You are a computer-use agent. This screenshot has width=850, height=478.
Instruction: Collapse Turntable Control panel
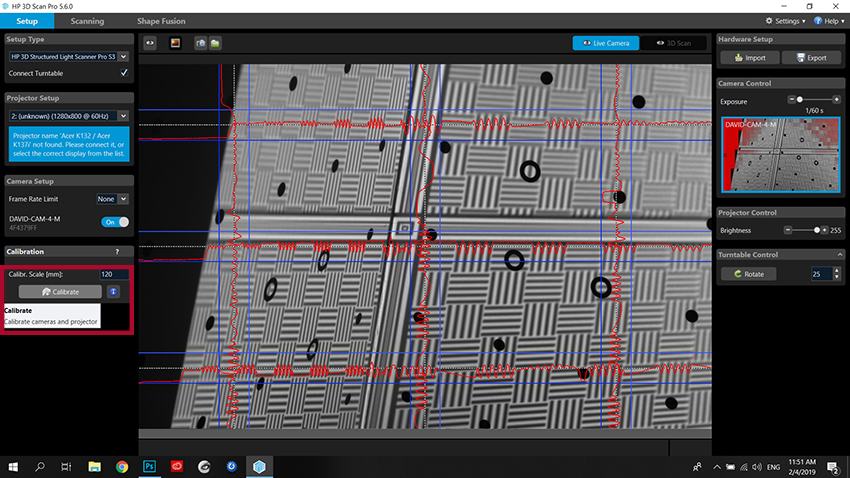(840, 255)
